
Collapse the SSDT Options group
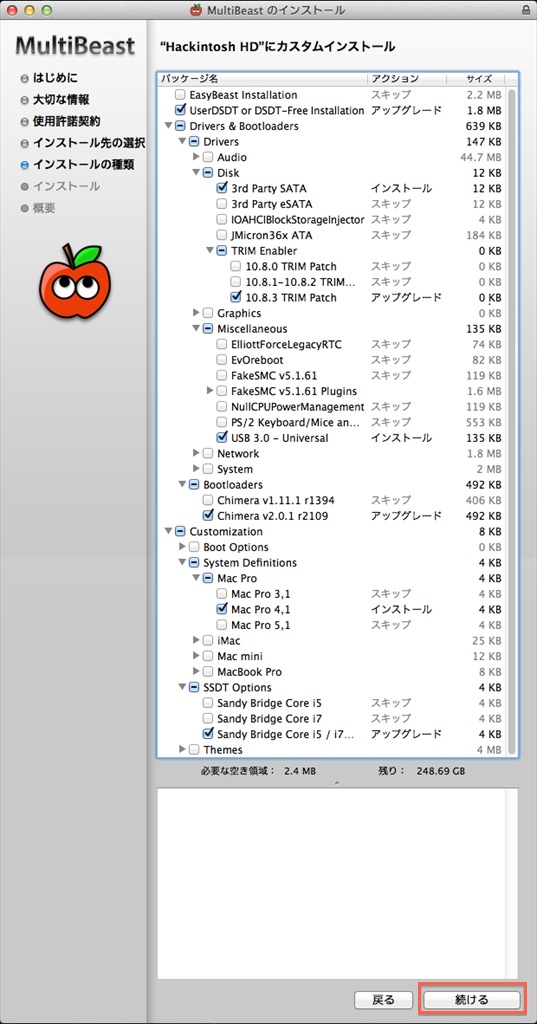[182, 688]
